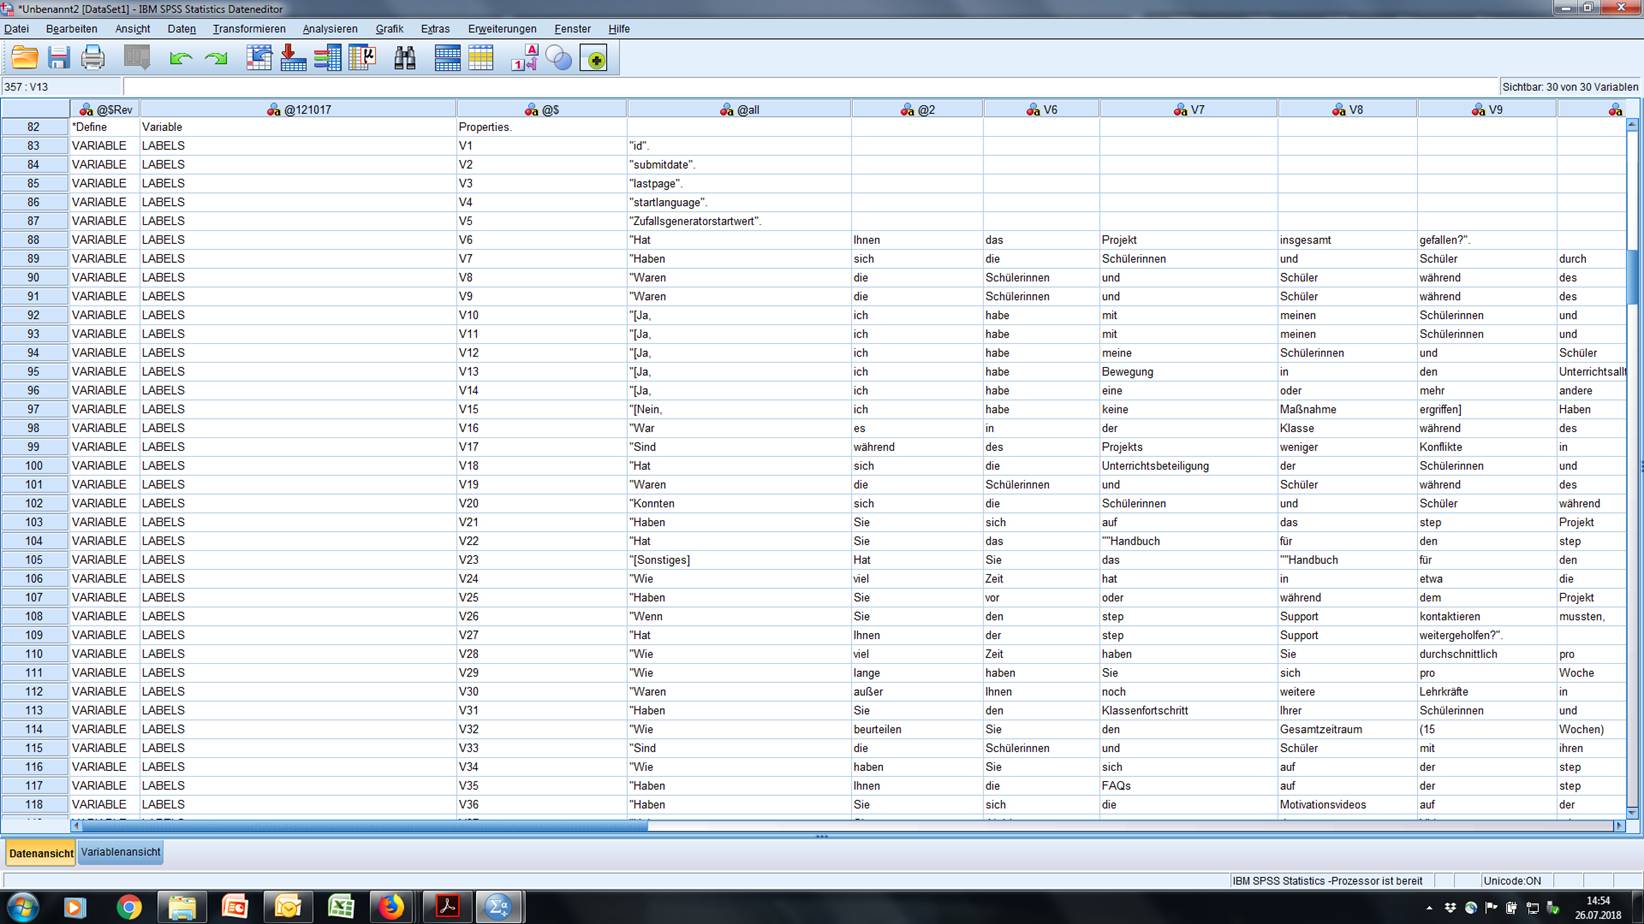Click the Open data document folder icon

pos(24,58)
